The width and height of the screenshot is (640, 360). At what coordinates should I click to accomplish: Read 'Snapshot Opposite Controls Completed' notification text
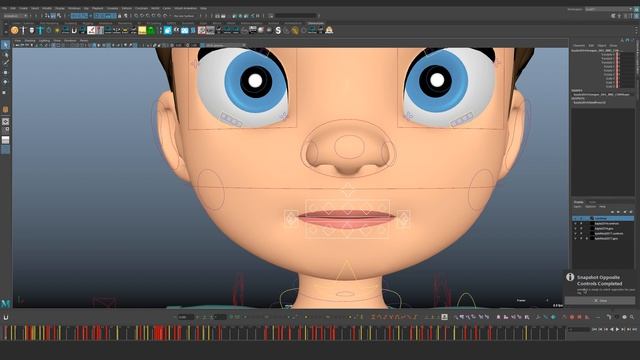tap(599, 280)
